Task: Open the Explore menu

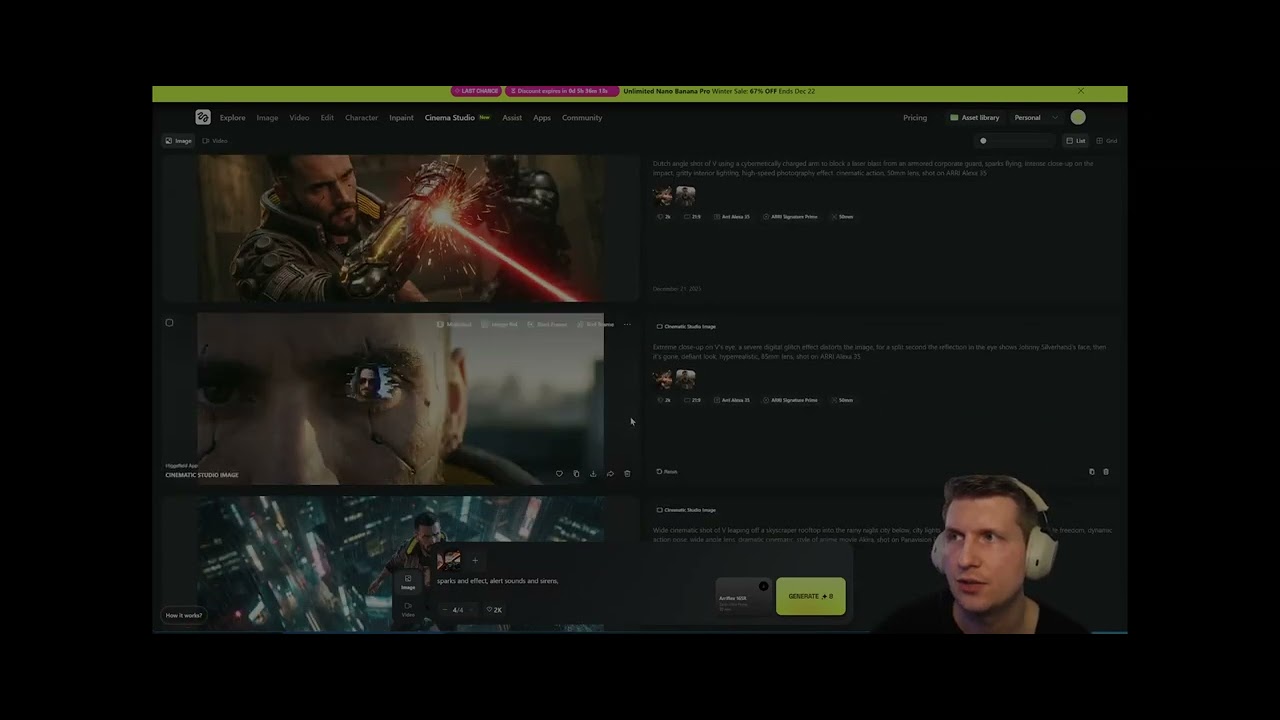Action: tap(232, 118)
